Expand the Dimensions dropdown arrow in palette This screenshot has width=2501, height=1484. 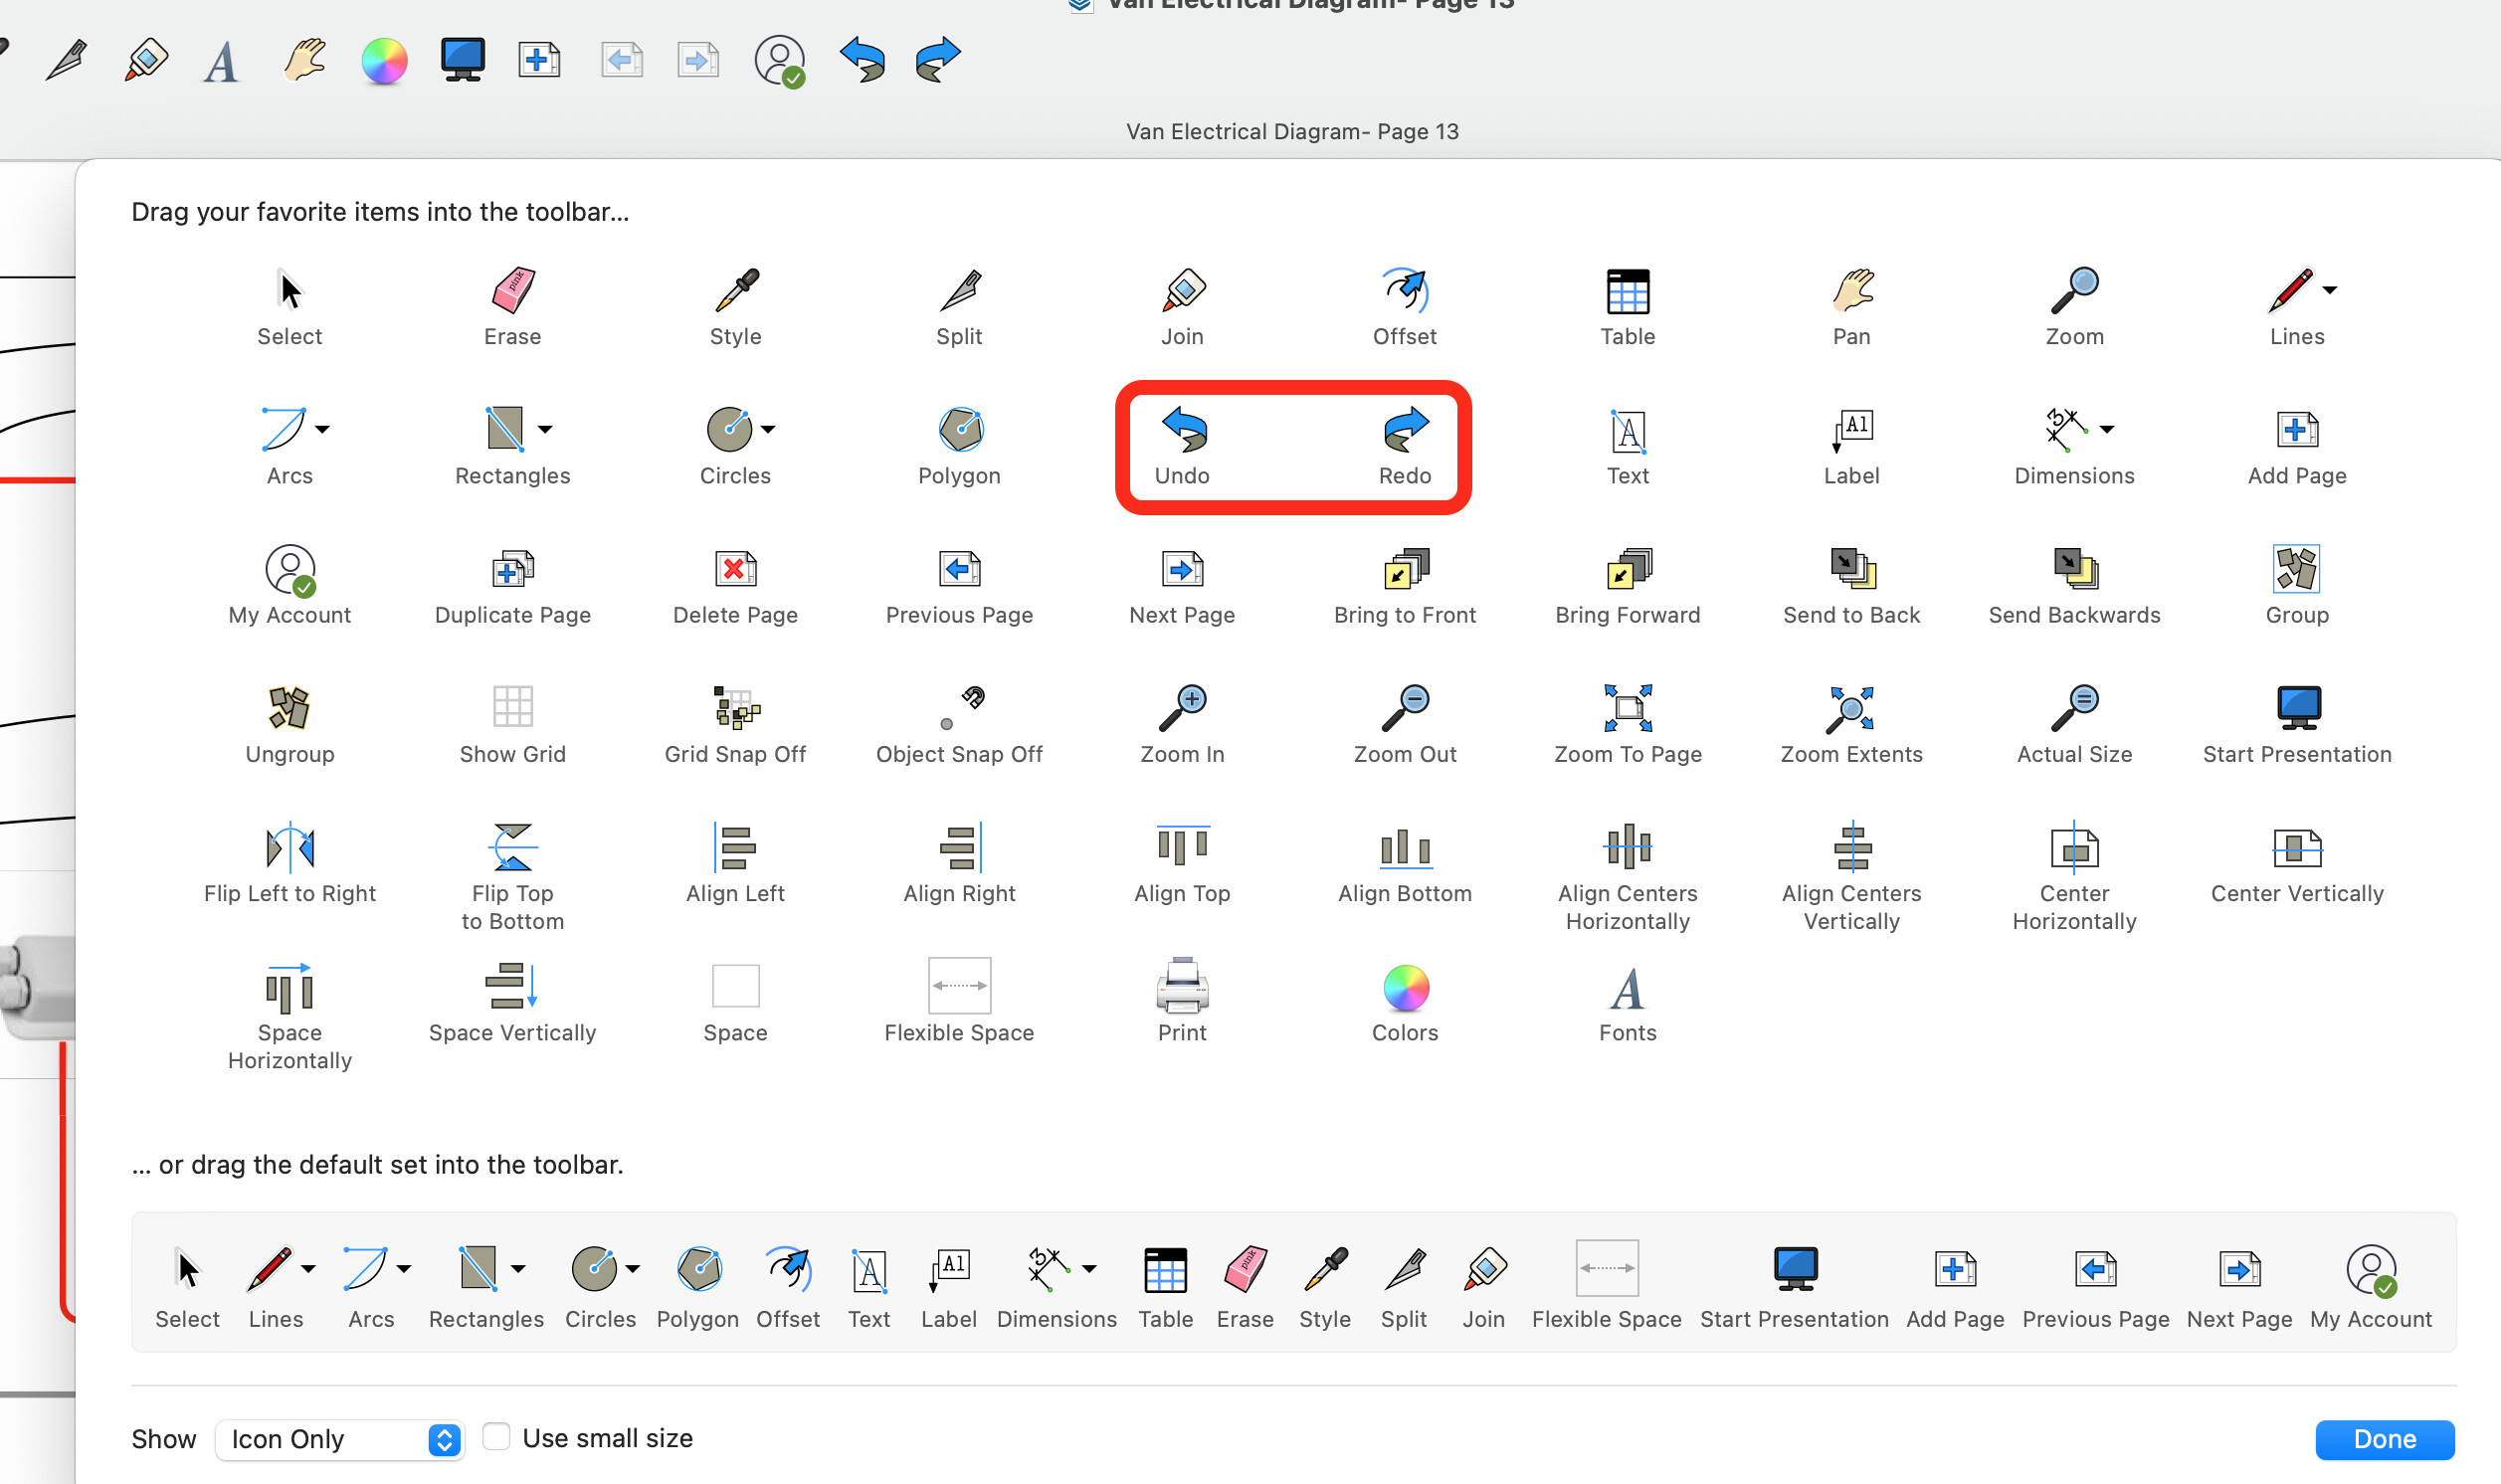point(2107,429)
